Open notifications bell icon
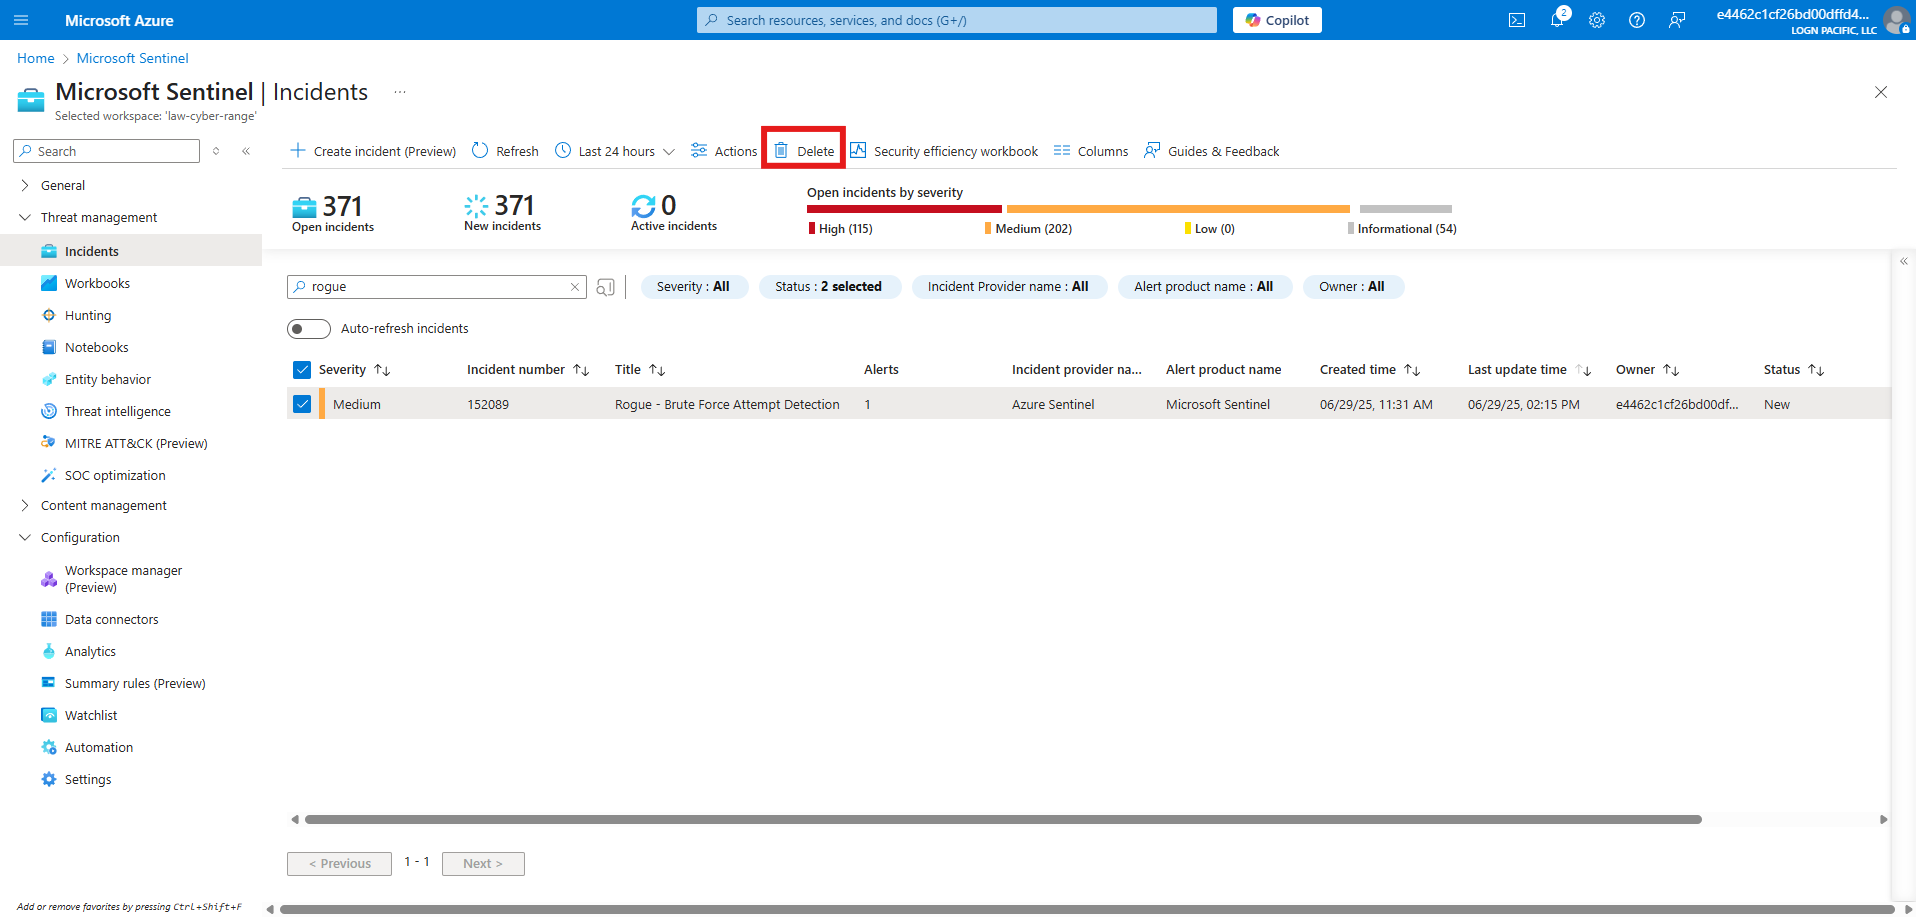 click(1557, 20)
